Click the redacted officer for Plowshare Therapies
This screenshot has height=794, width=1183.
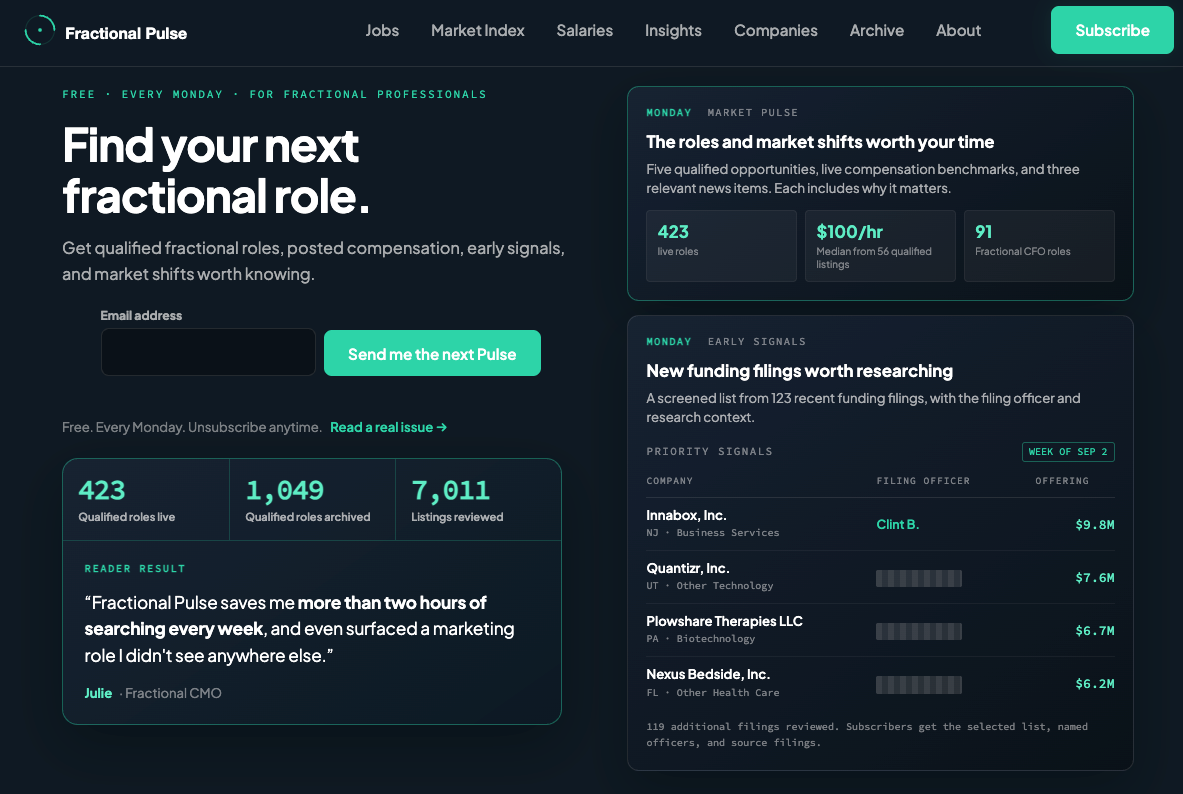[919, 631]
